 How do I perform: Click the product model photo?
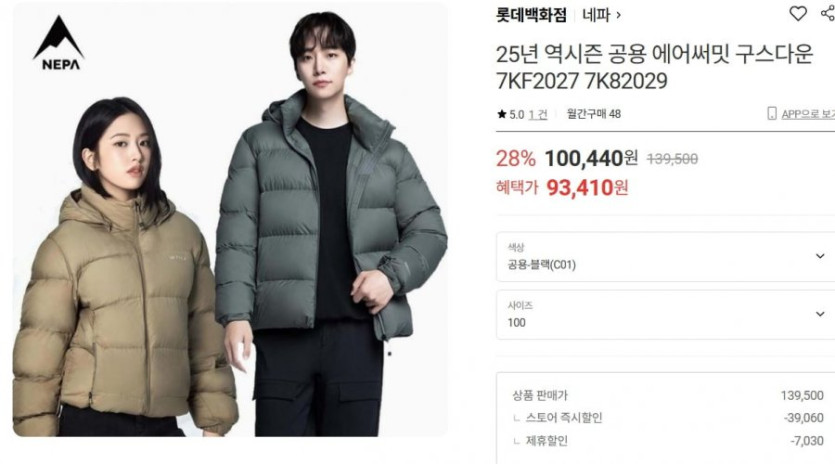[x=230, y=220]
